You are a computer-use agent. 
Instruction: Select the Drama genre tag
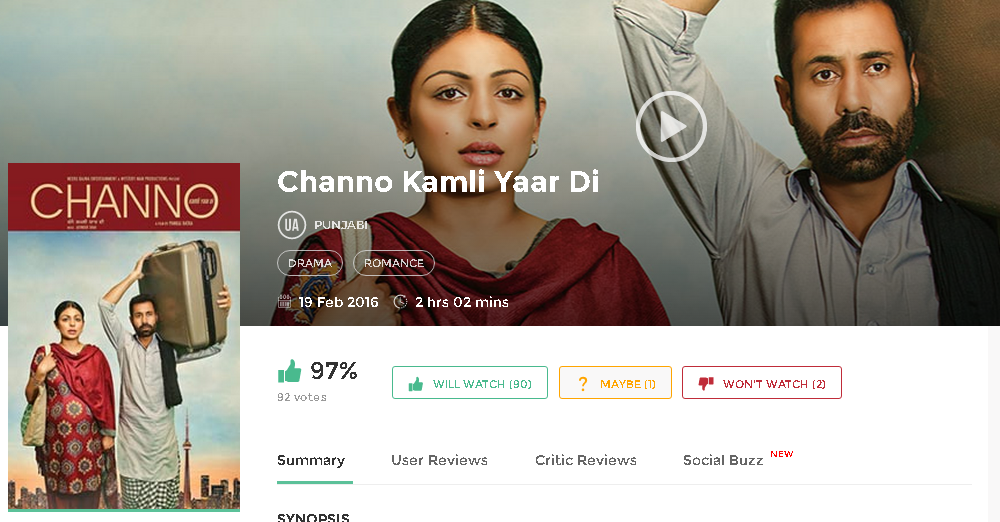coord(310,263)
